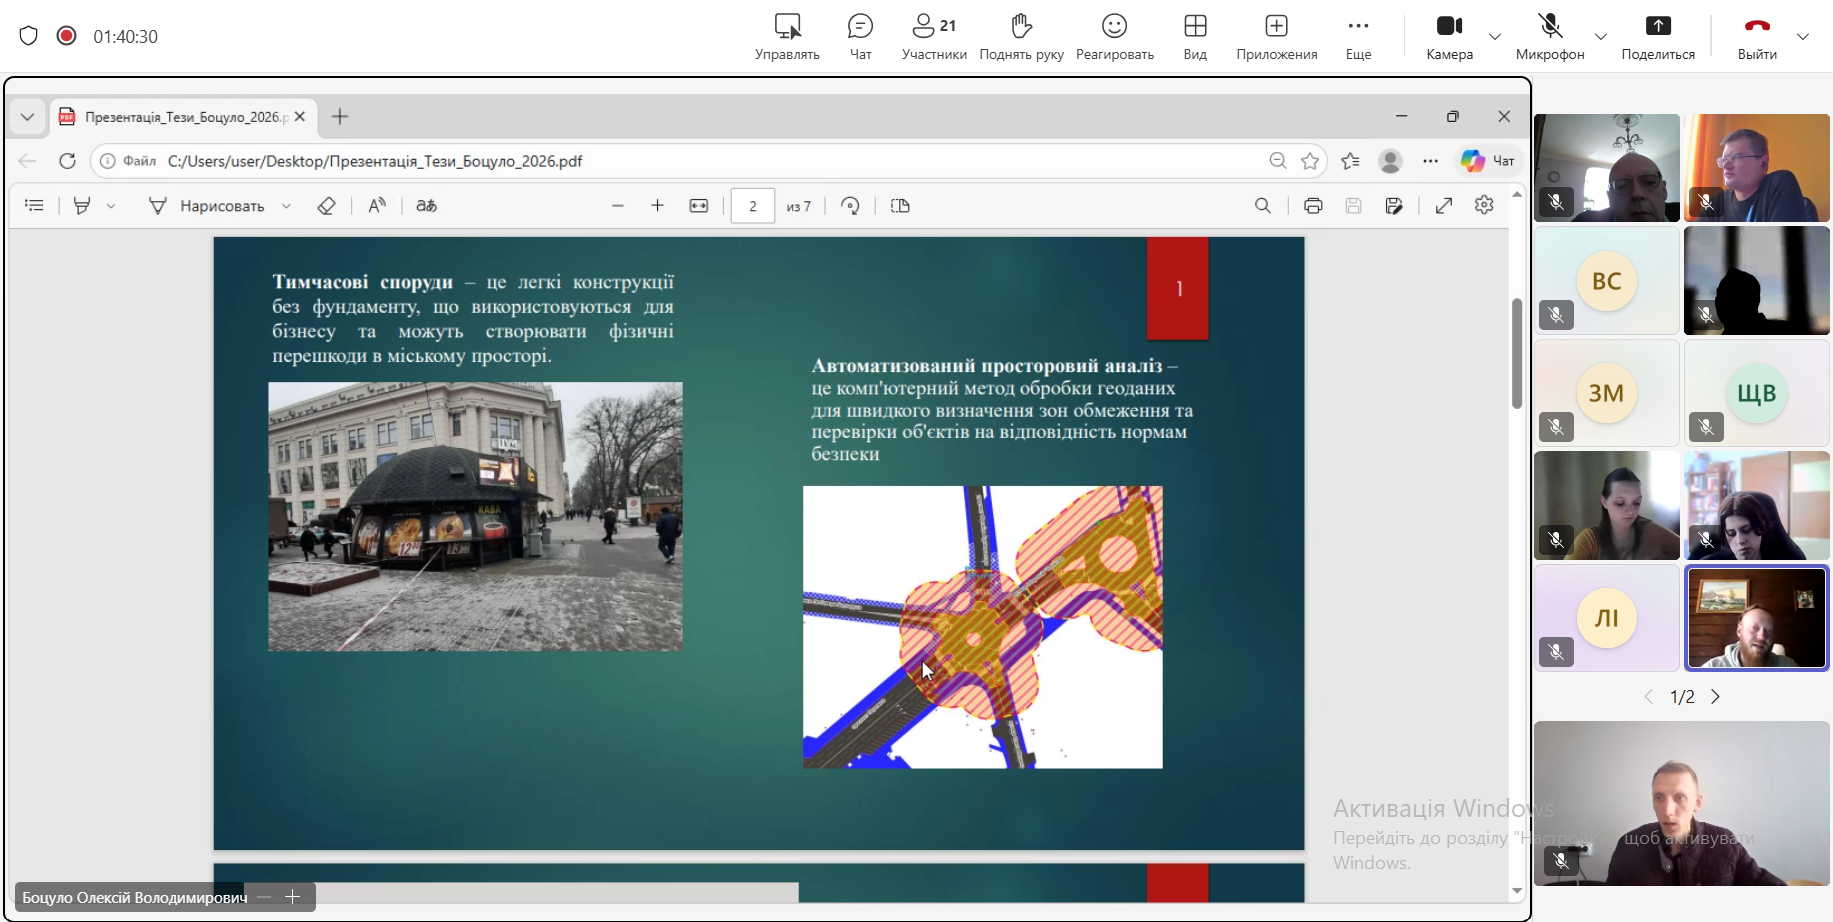This screenshot has width=1833, height=922.
Task: Open the Приложения apps button
Action: click(x=1276, y=36)
